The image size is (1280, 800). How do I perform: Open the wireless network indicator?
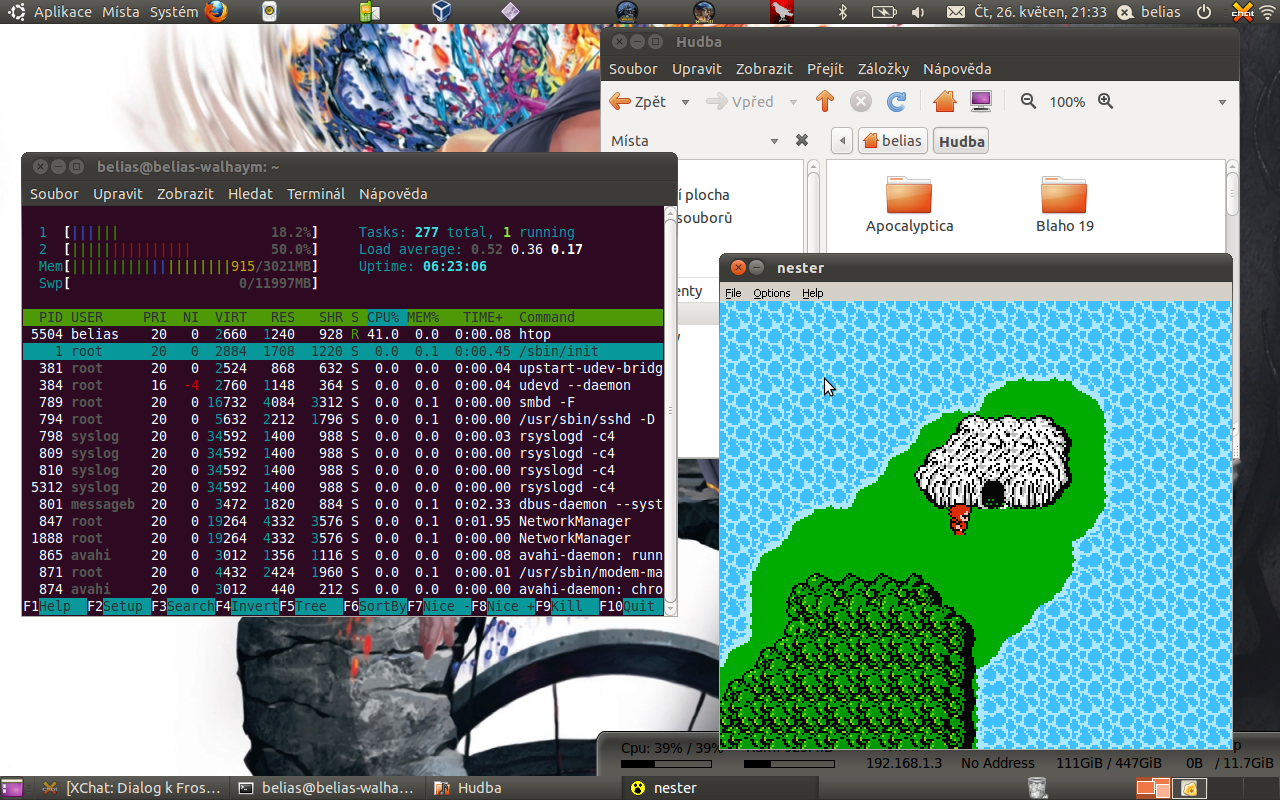click(x=1268, y=12)
